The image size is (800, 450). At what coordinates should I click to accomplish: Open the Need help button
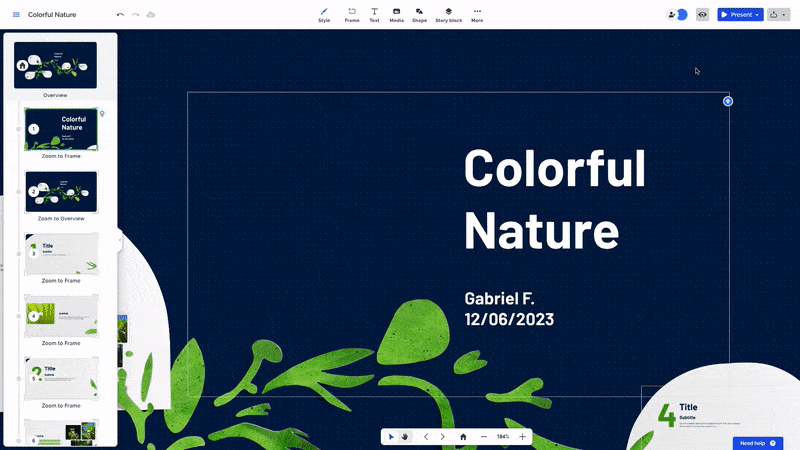[758, 443]
